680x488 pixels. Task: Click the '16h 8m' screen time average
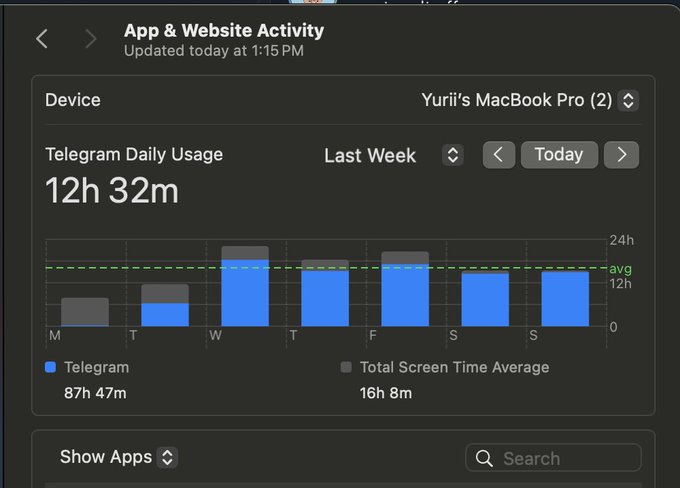[x=386, y=393]
